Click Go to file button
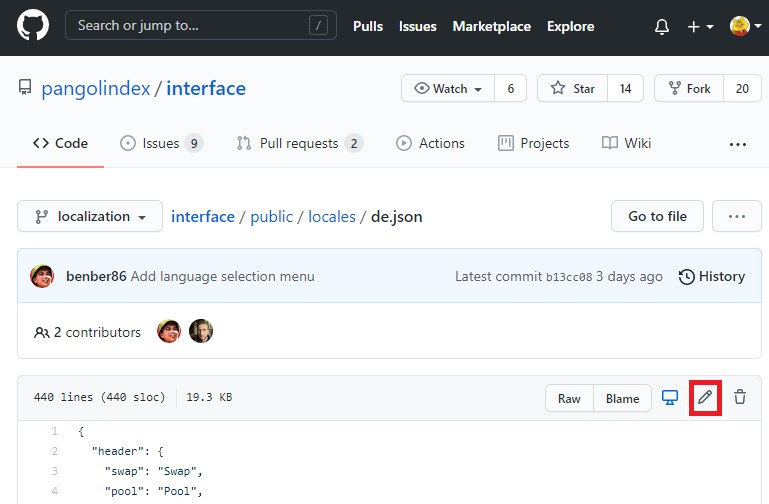This screenshot has height=504, width=769. pyautogui.click(x=657, y=216)
